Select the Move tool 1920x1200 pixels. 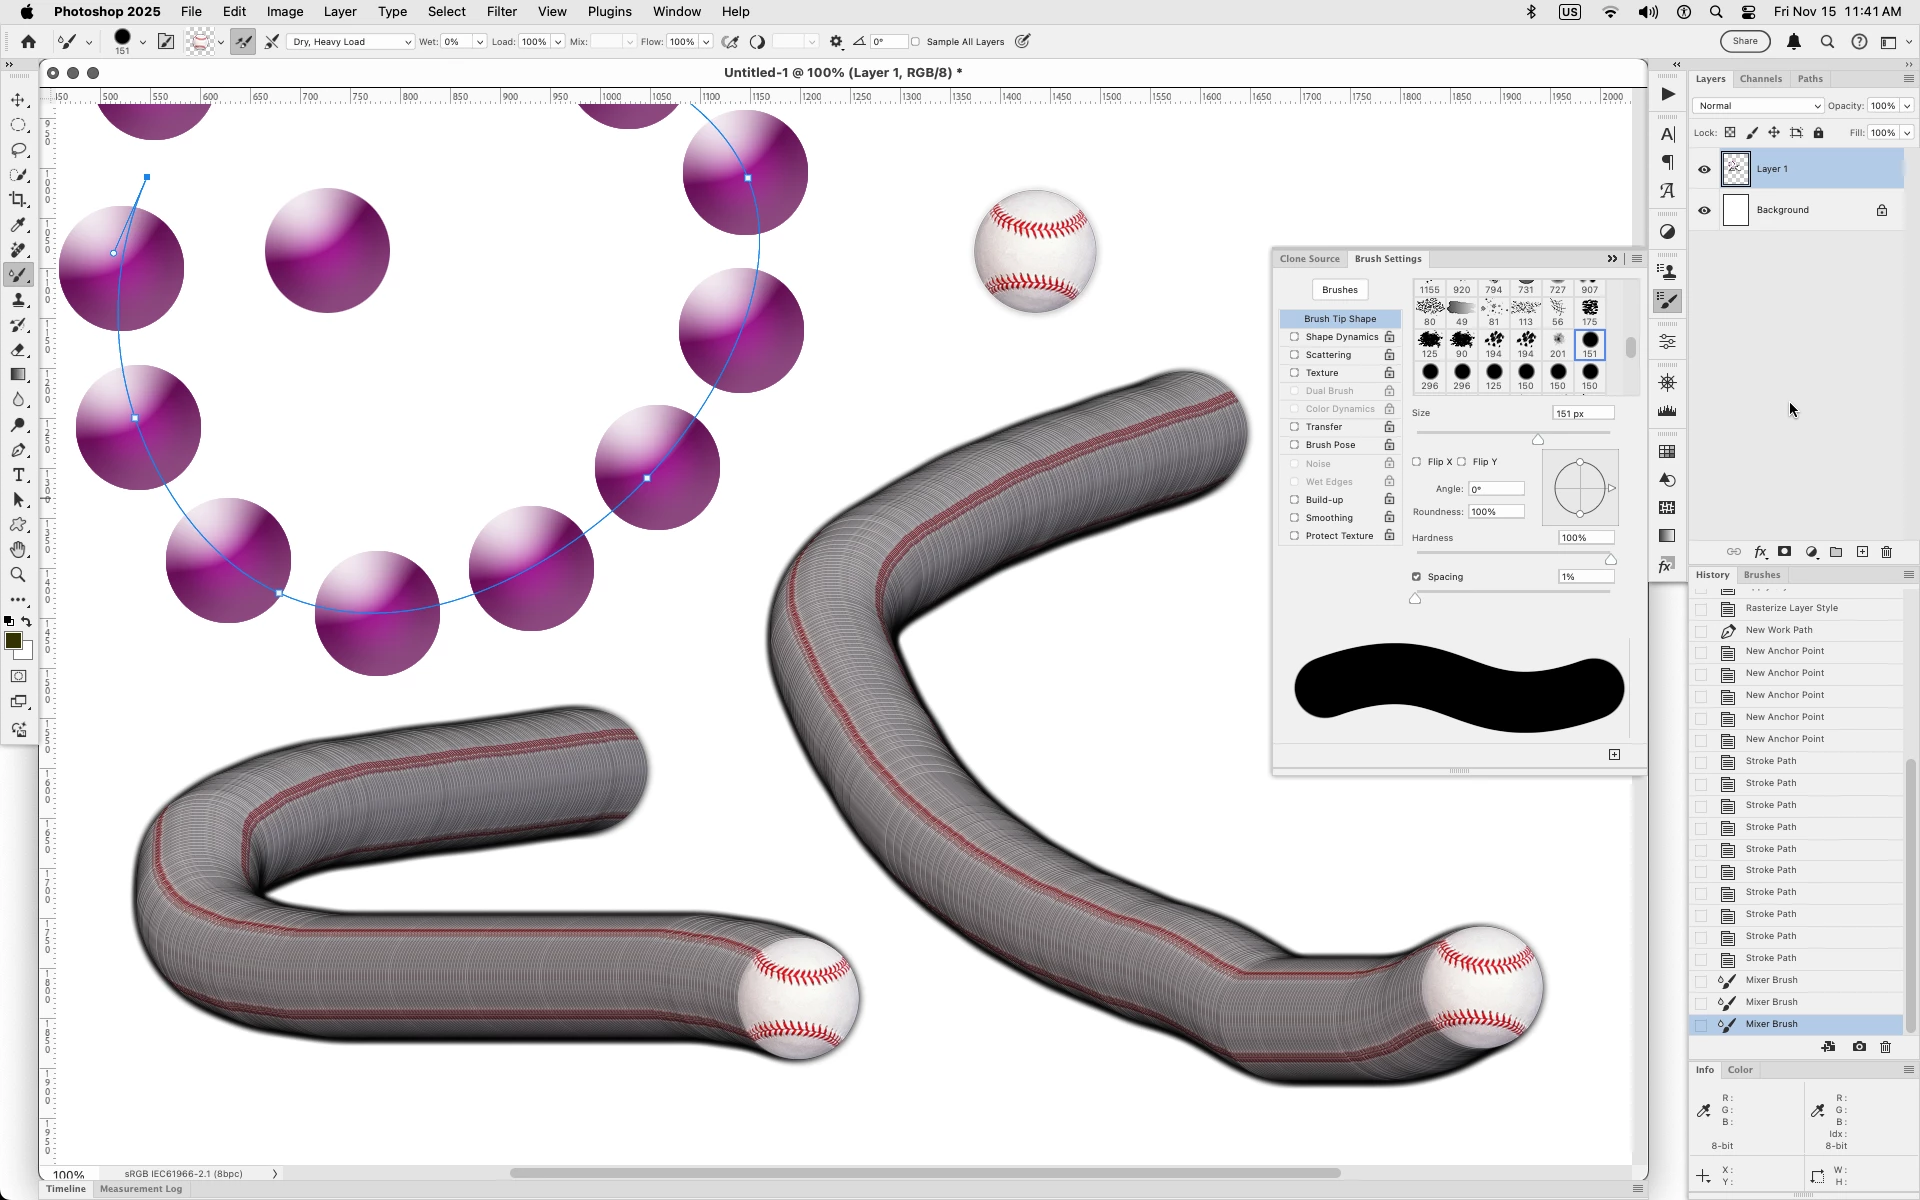click(18, 100)
